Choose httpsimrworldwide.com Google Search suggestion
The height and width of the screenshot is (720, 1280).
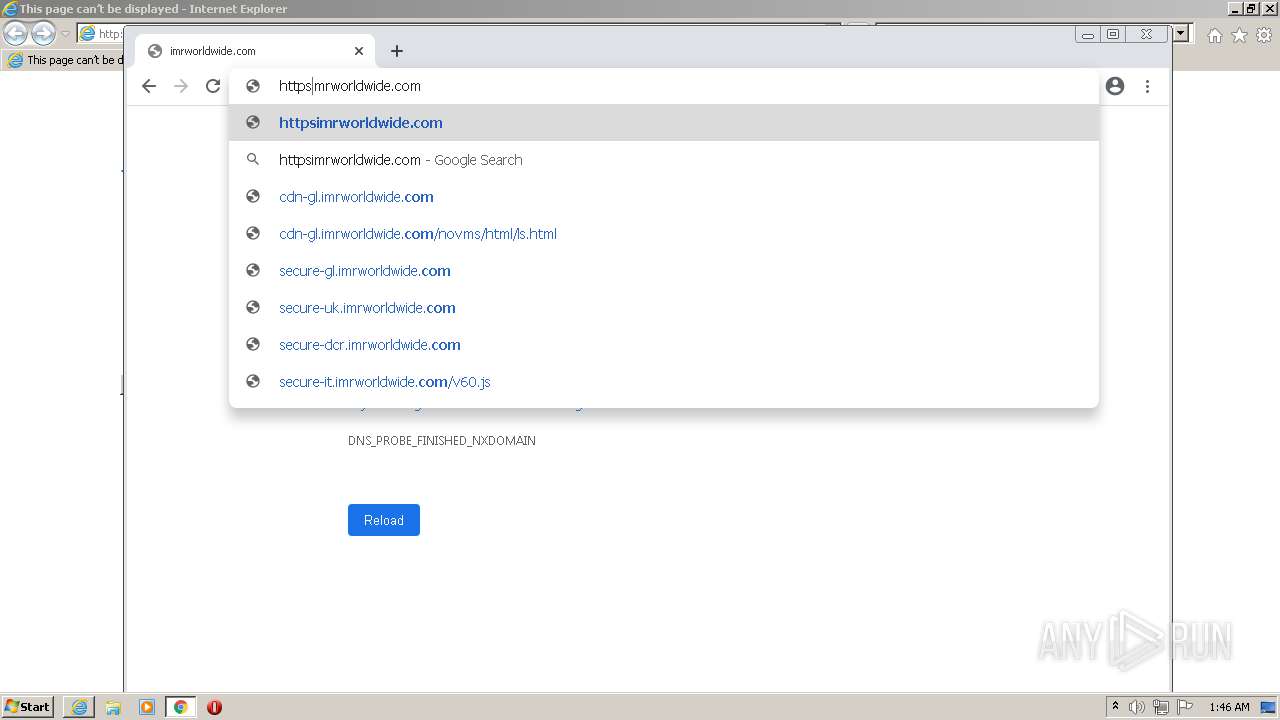tap(664, 160)
